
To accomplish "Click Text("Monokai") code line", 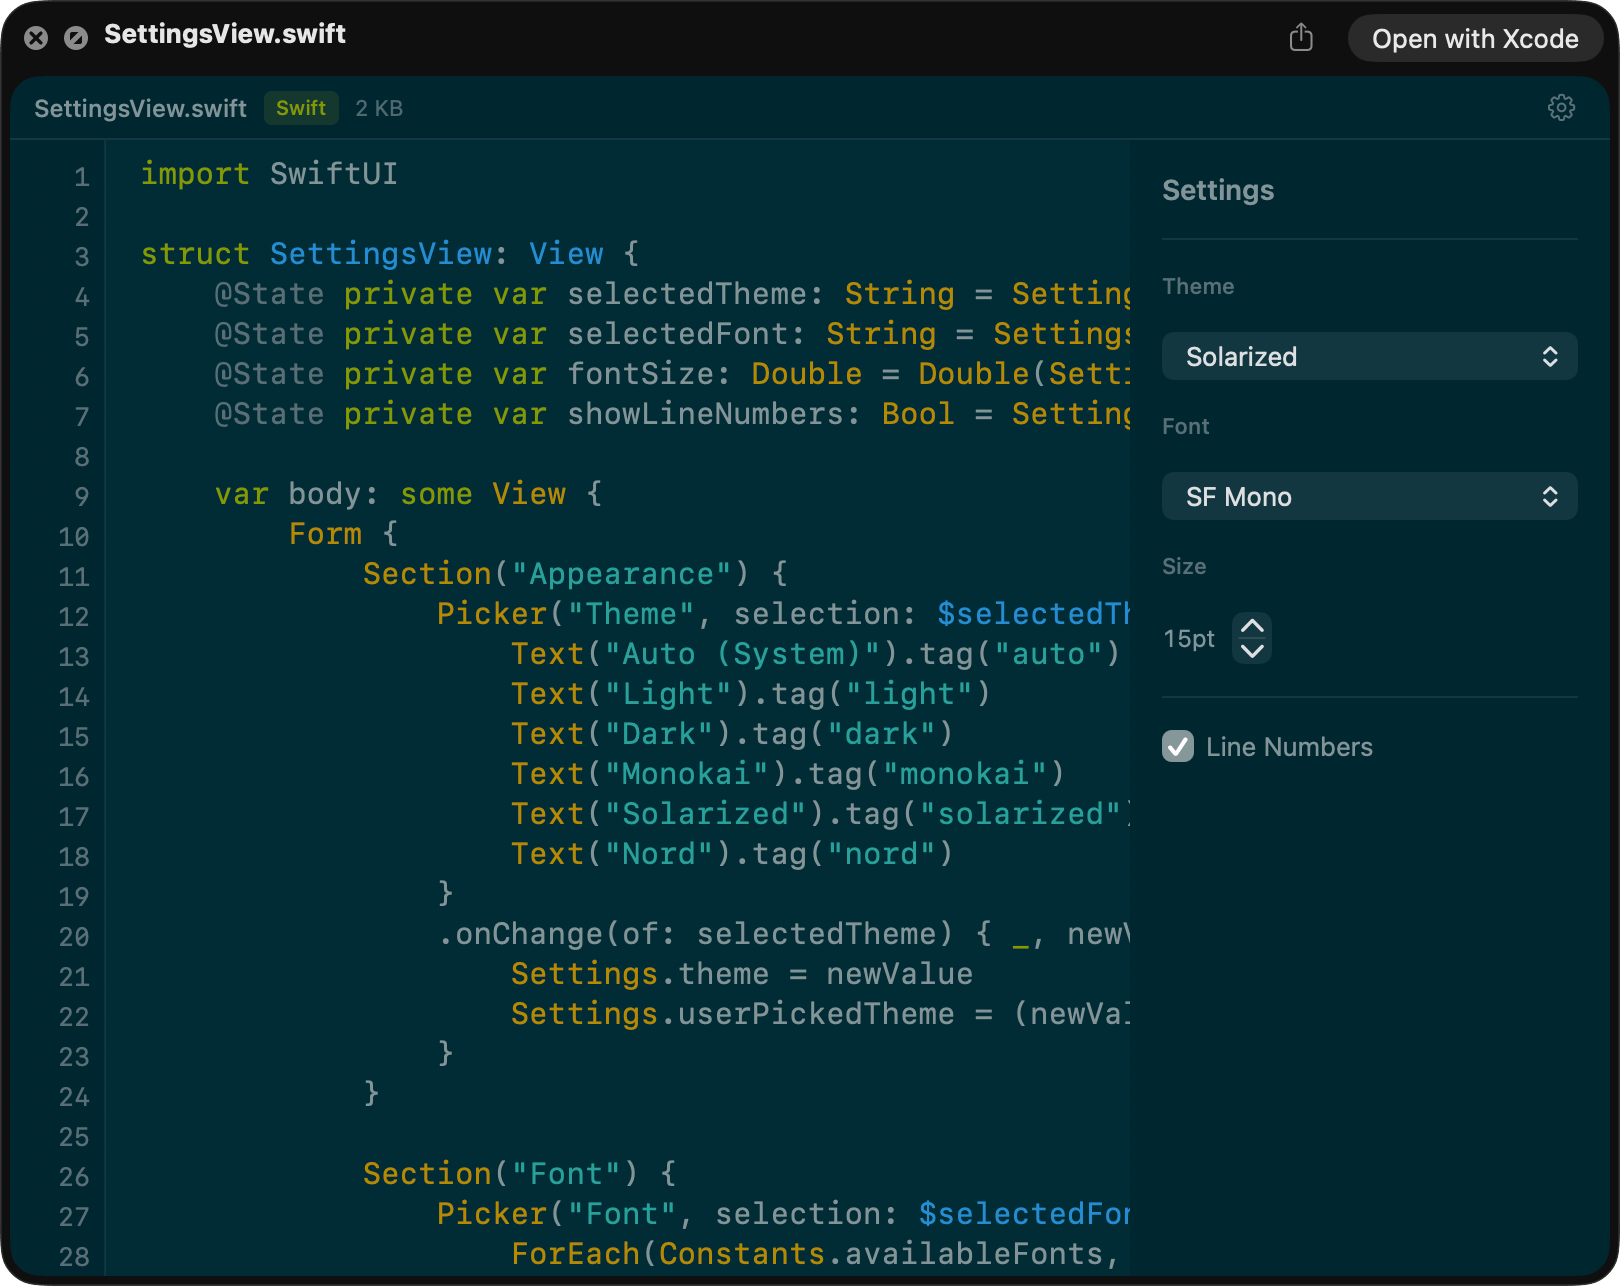I will click(788, 774).
